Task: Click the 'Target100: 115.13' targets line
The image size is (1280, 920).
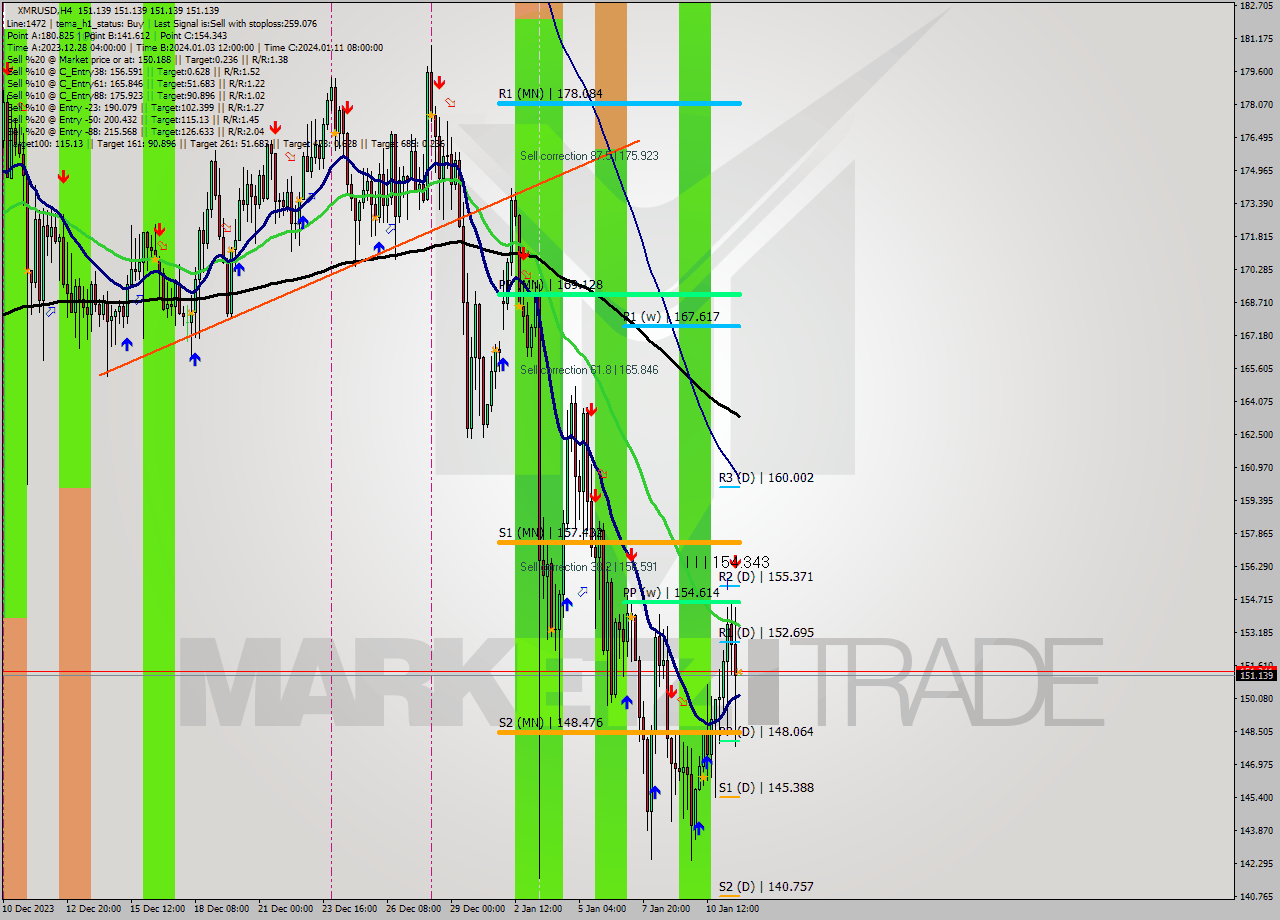Action: point(225,143)
